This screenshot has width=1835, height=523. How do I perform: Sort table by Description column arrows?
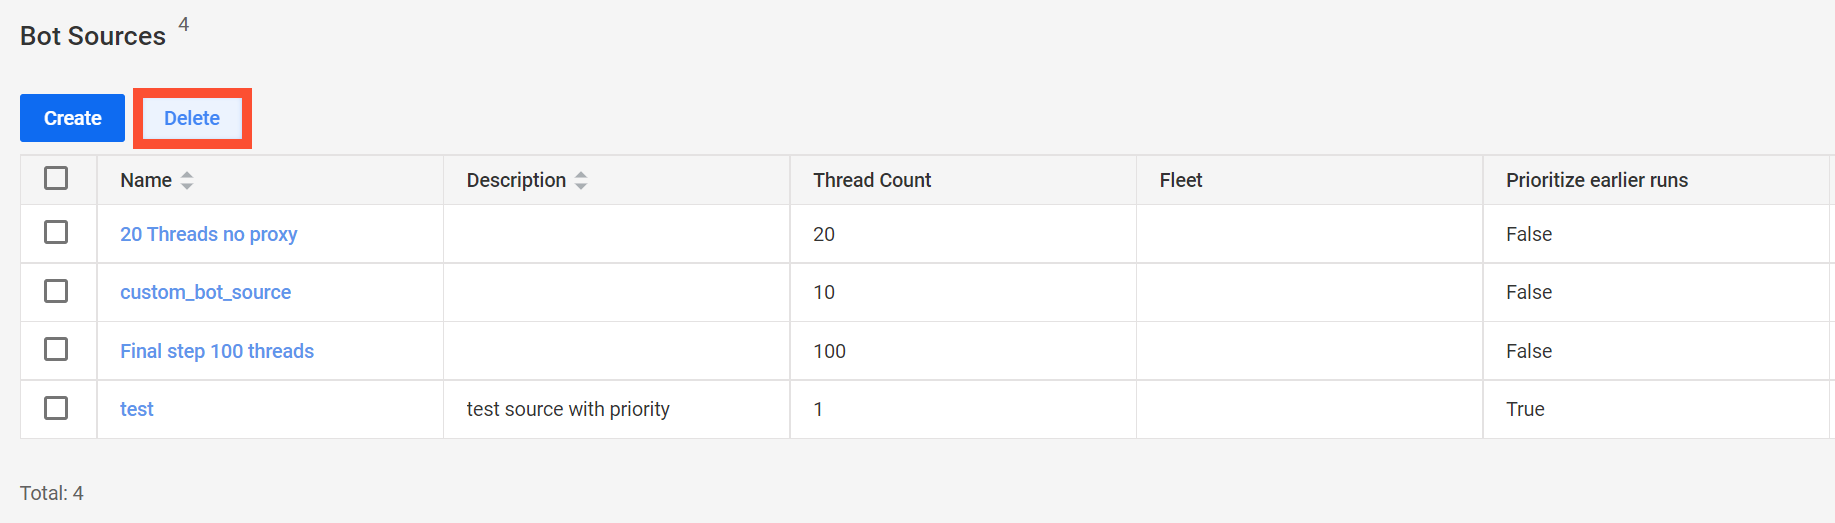tap(581, 181)
